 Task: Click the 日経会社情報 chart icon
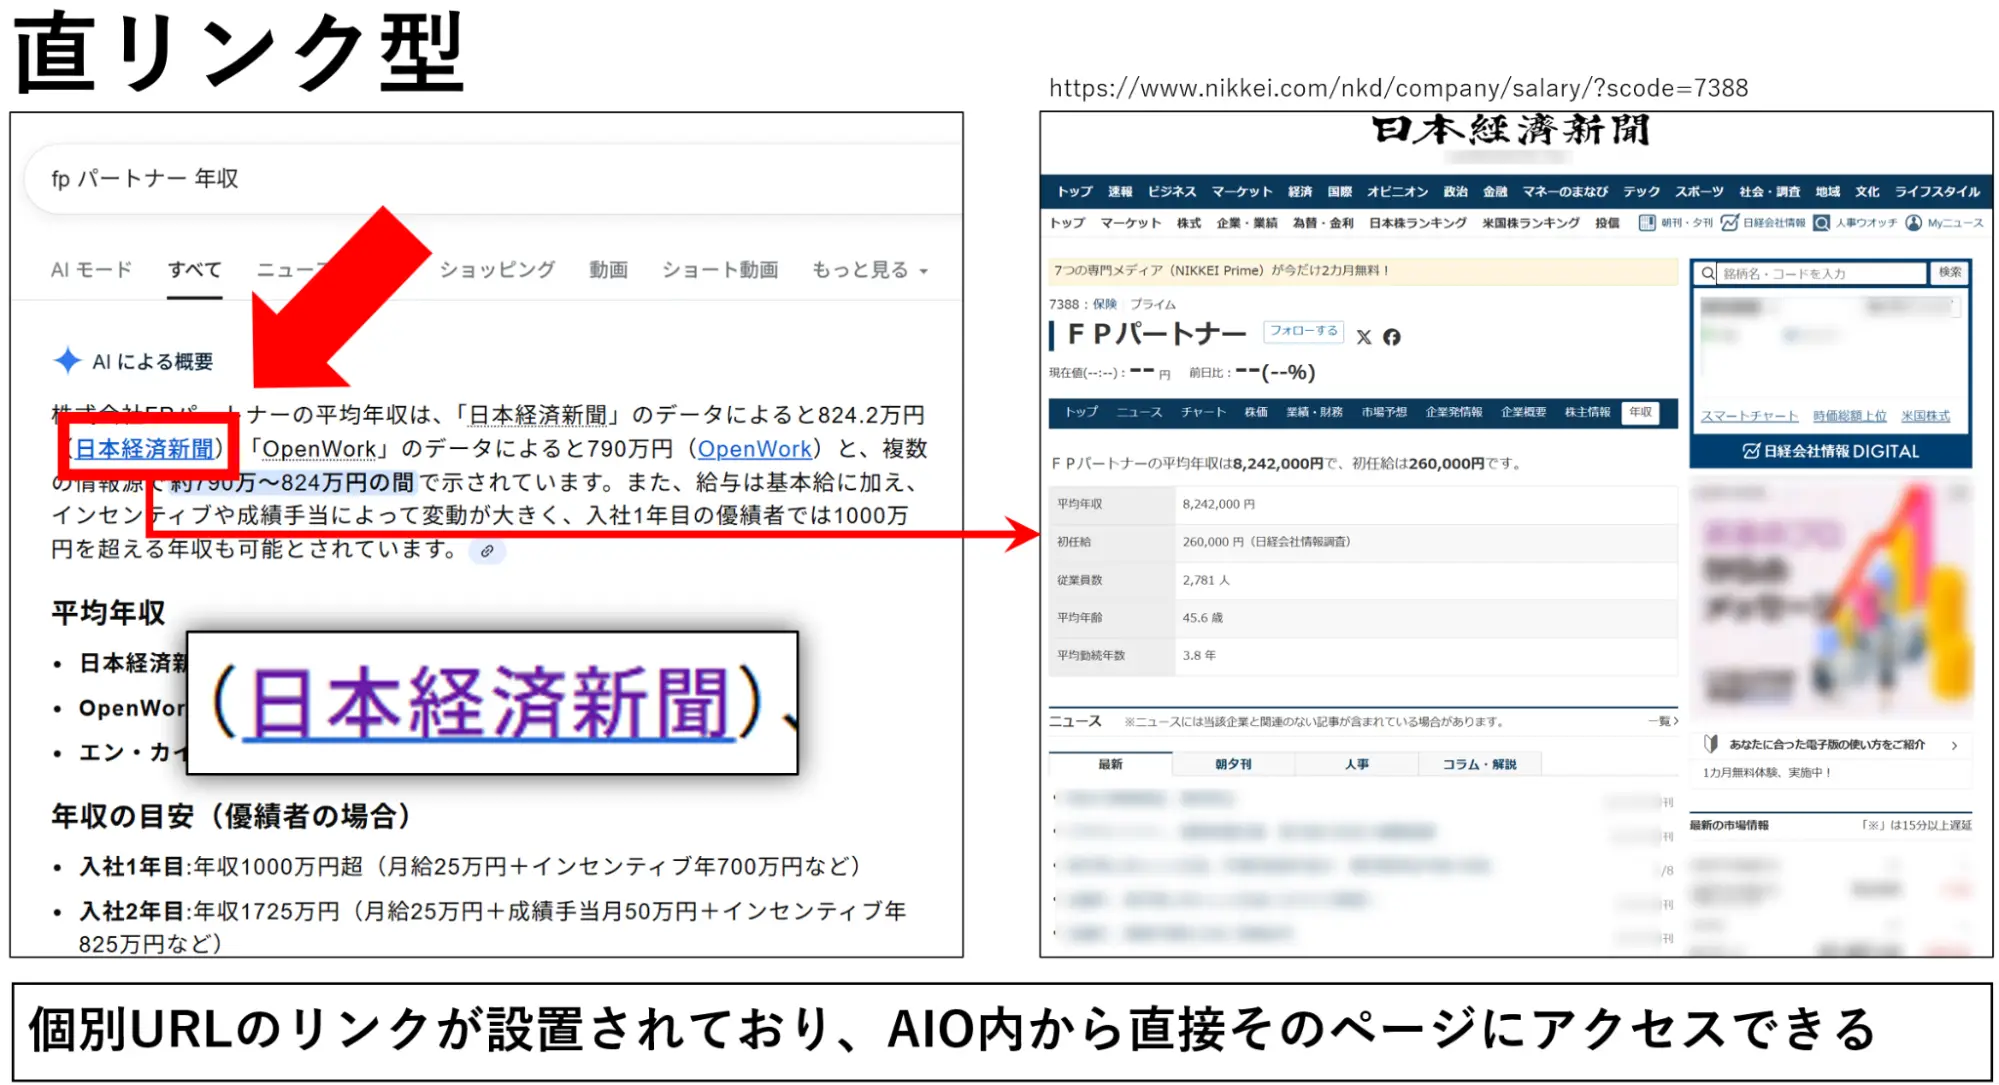point(1729,222)
